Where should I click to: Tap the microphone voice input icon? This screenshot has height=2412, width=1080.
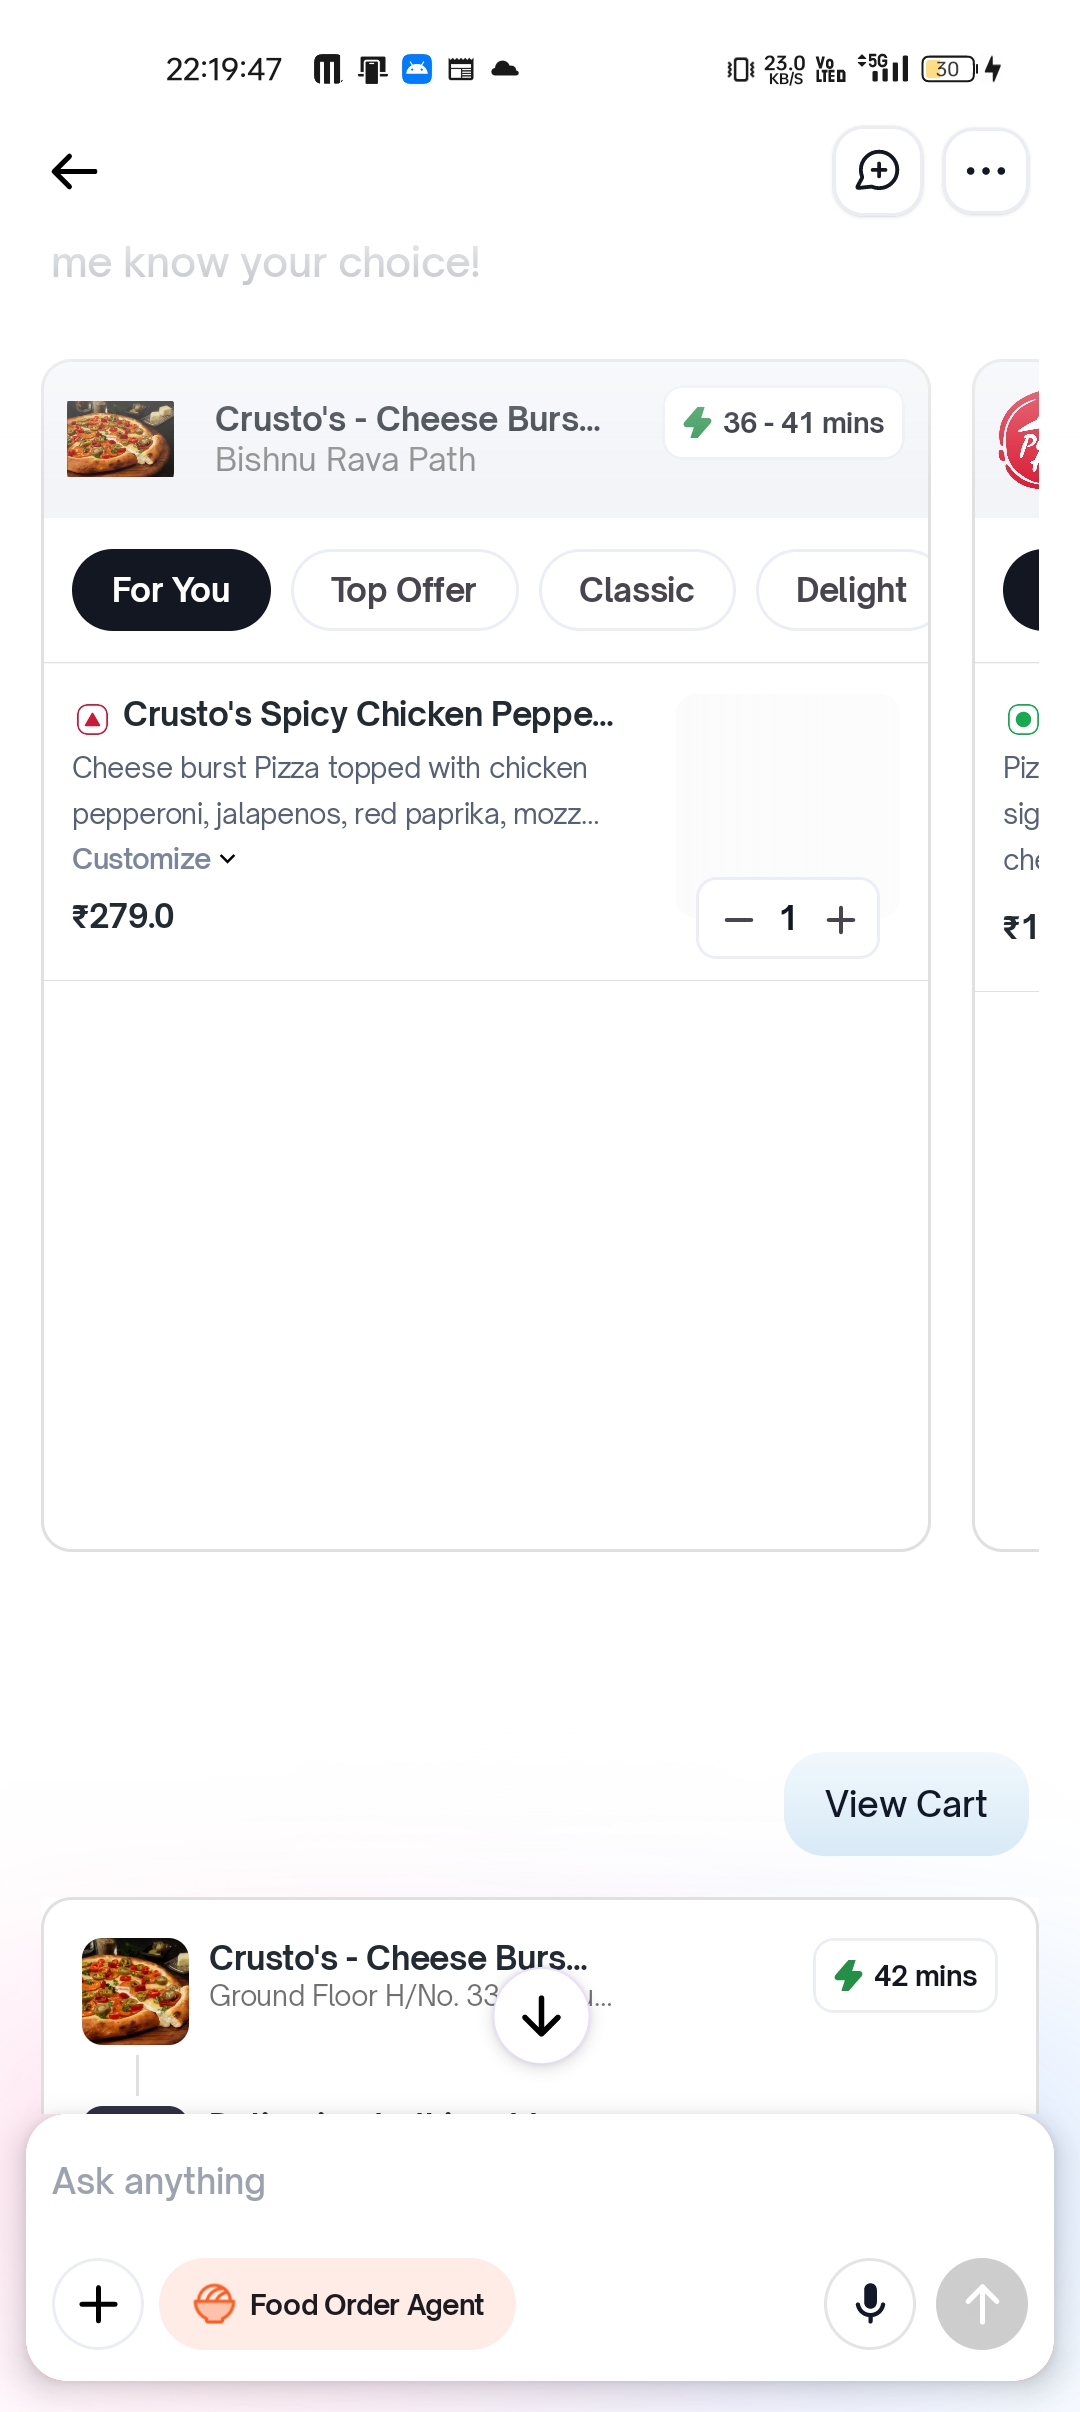coord(869,2303)
